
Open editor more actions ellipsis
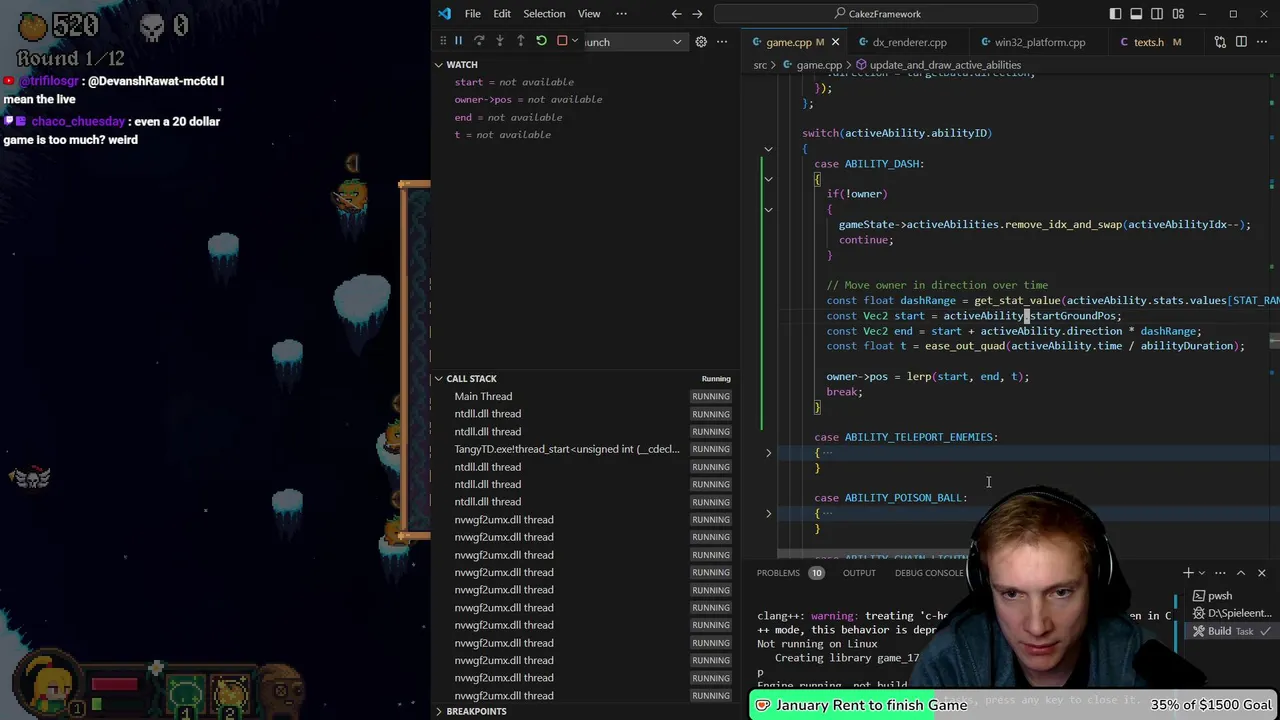[x=1262, y=42]
